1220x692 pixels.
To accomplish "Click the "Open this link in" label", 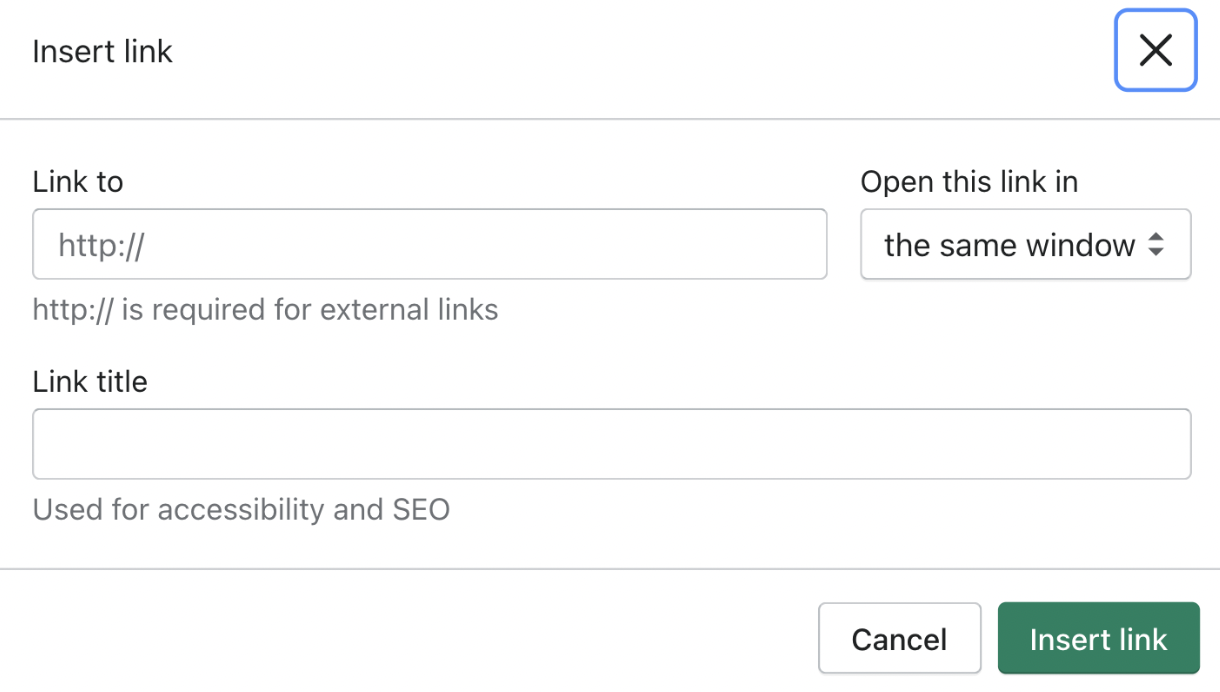I will click(969, 182).
